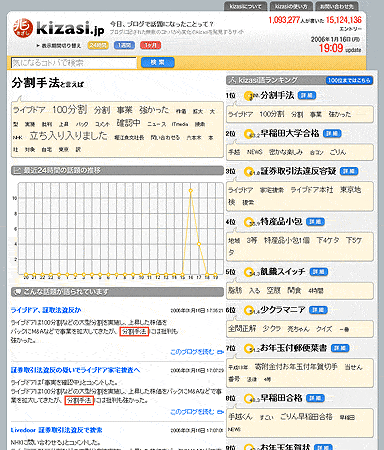Click the kizasi.jp logo

(59, 28)
